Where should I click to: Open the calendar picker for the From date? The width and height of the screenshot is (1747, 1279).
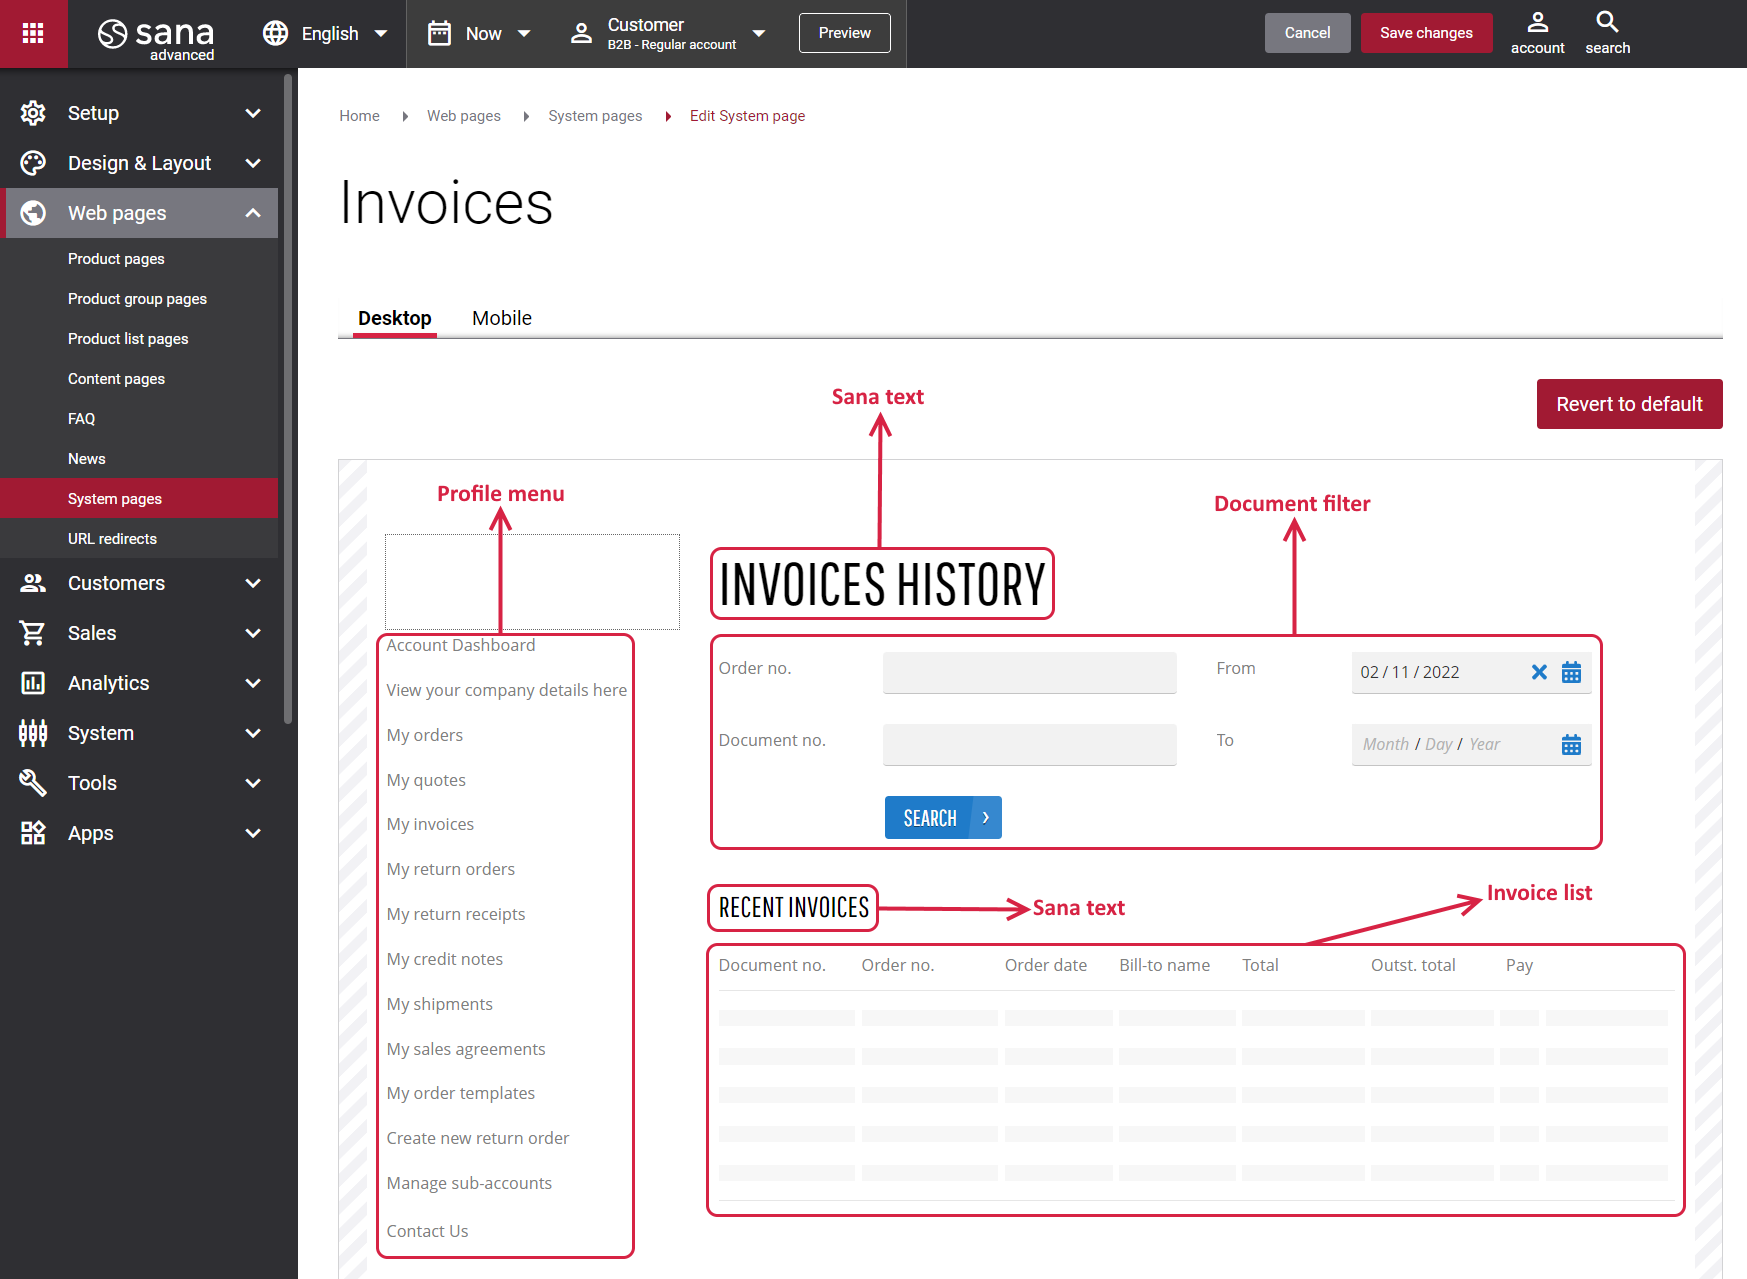click(x=1571, y=672)
